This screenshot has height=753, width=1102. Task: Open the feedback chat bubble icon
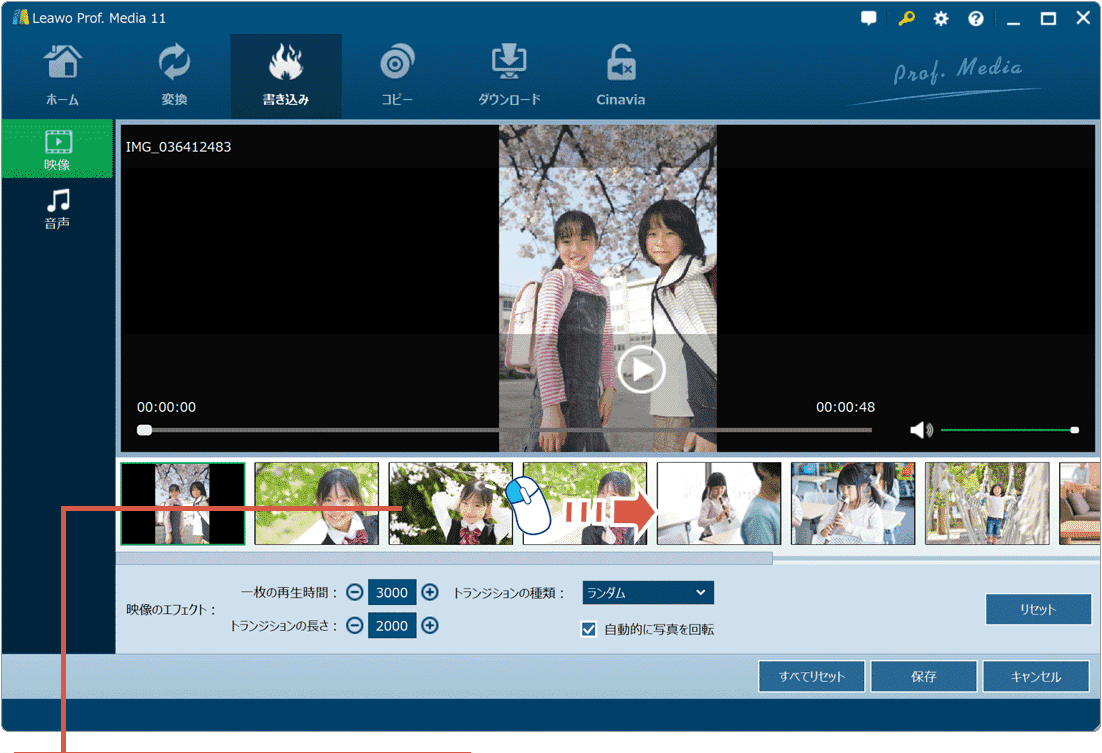point(869,19)
